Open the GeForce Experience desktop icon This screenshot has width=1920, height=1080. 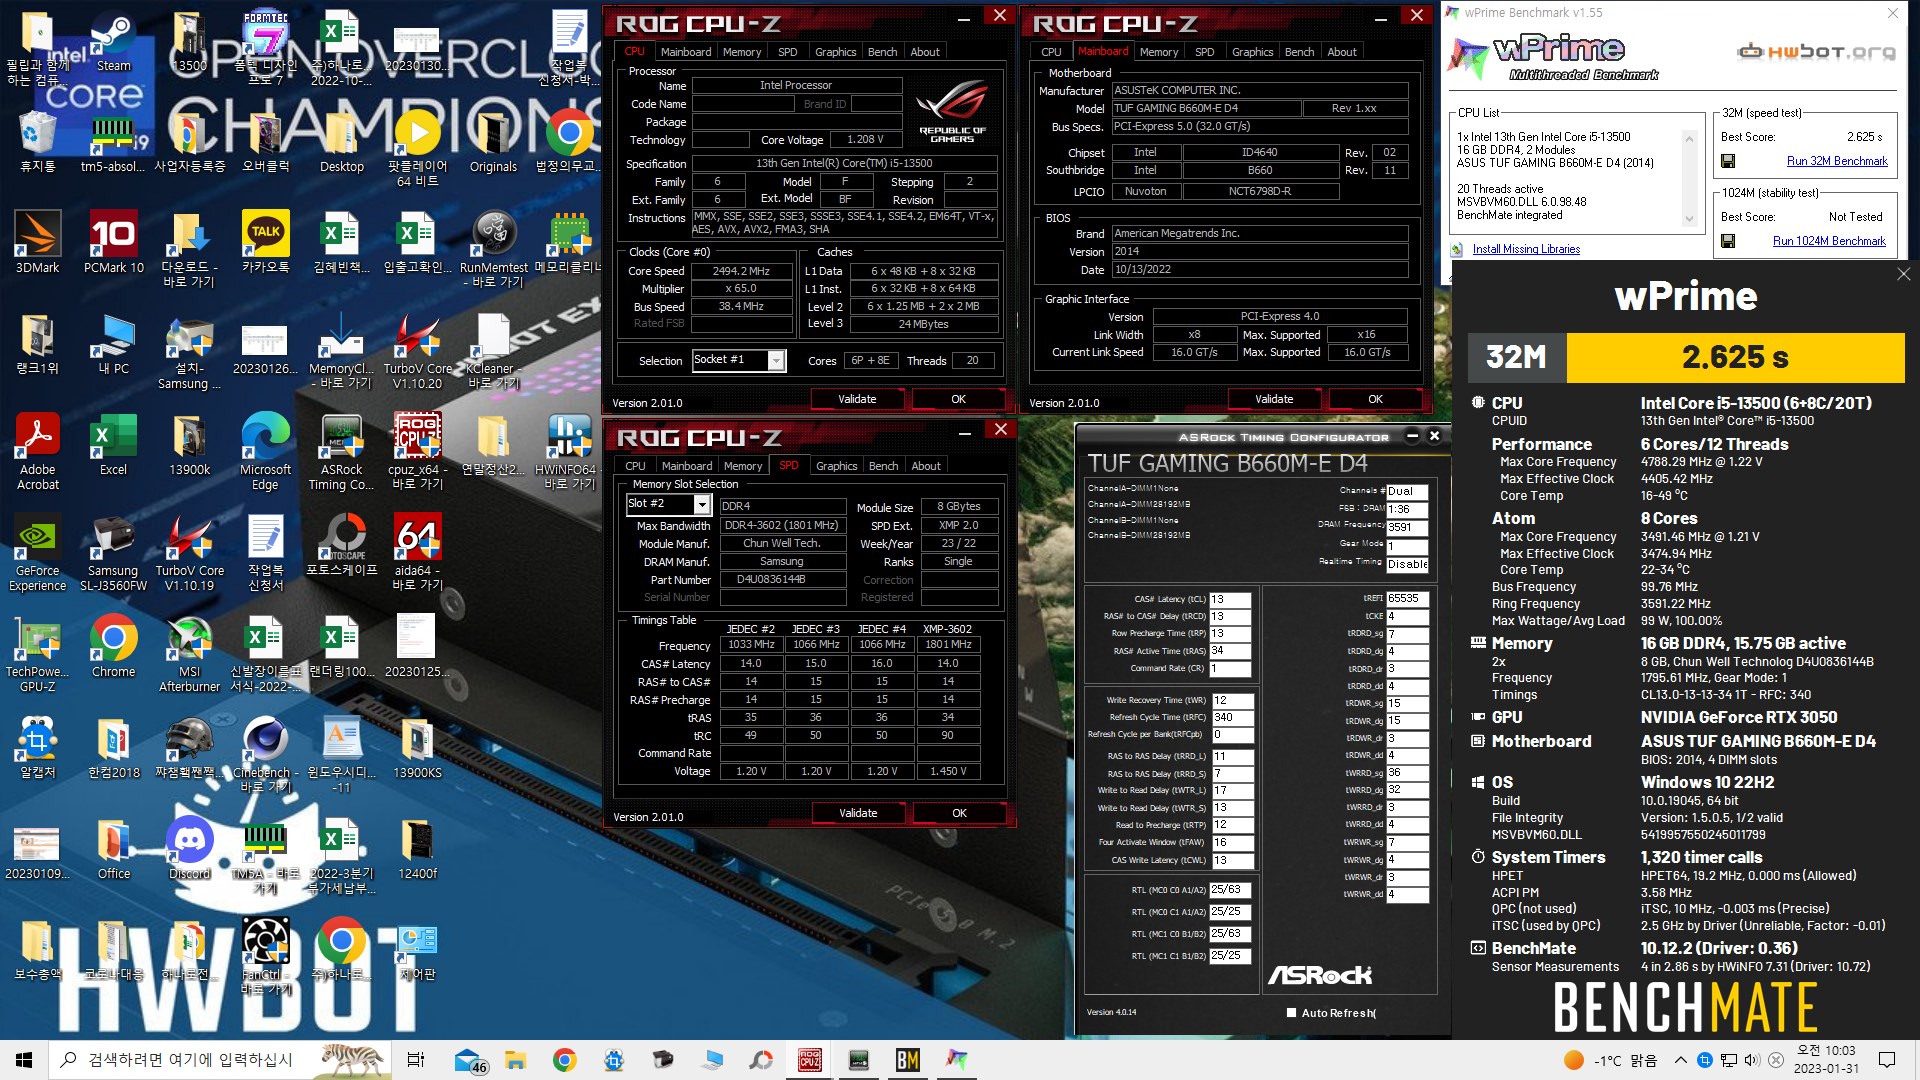point(37,553)
